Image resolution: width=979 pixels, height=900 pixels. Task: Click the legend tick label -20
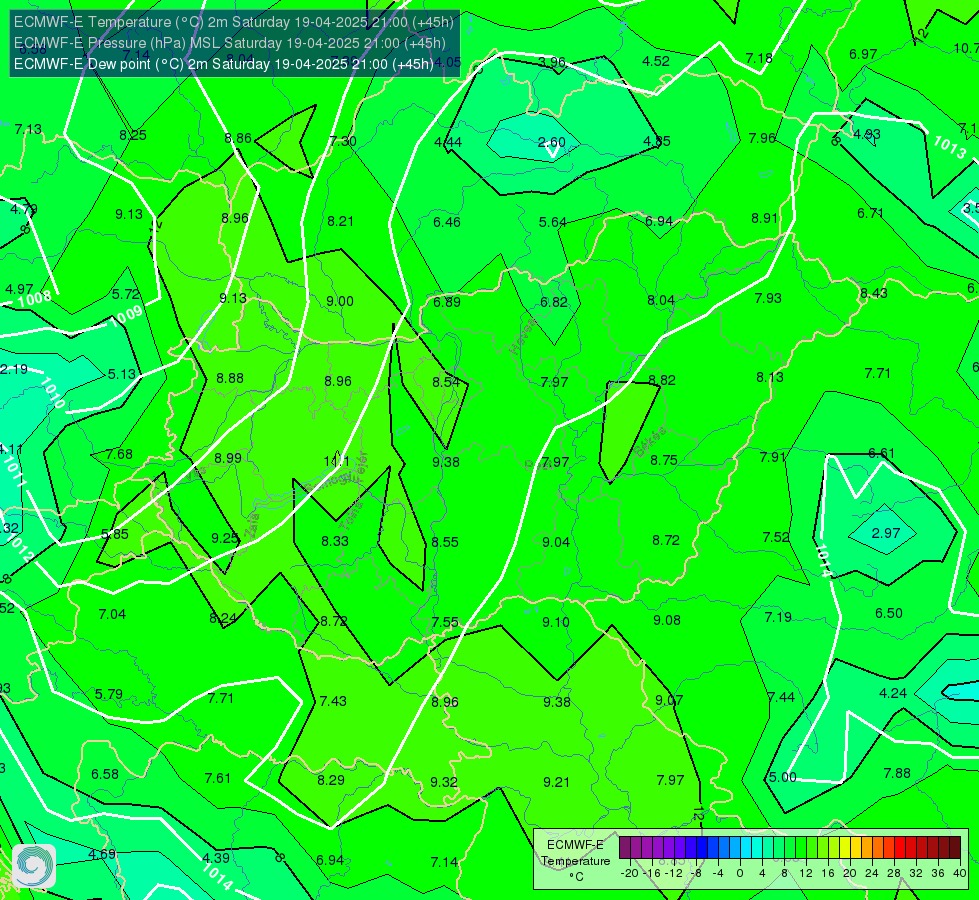pos(630,873)
